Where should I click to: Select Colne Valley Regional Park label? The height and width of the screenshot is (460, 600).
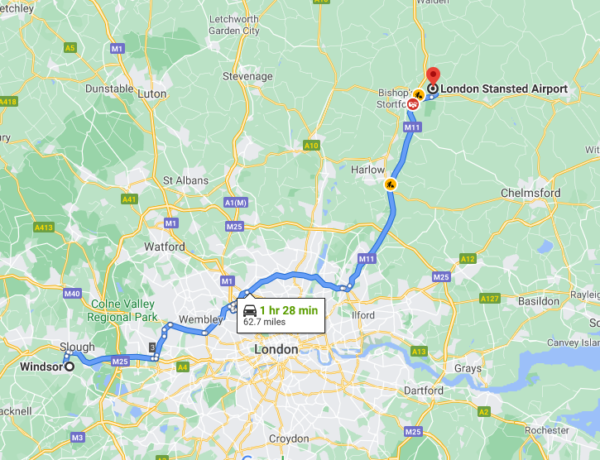pyautogui.click(x=122, y=310)
